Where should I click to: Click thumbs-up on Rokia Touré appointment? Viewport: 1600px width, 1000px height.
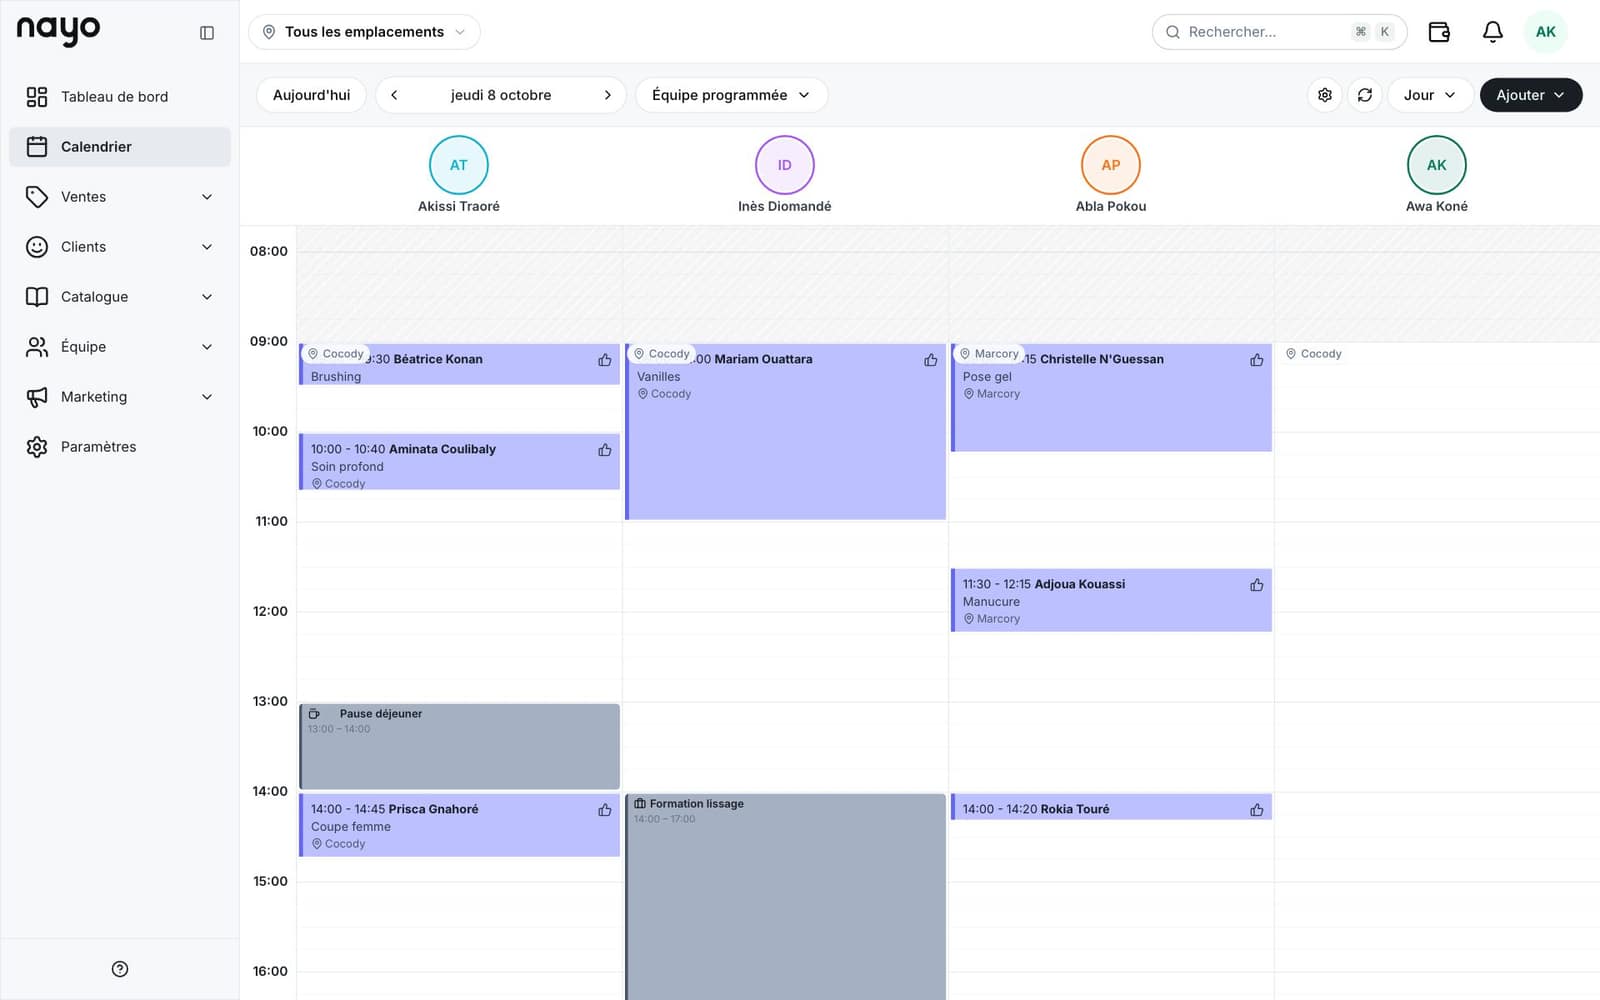(x=1256, y=810)
